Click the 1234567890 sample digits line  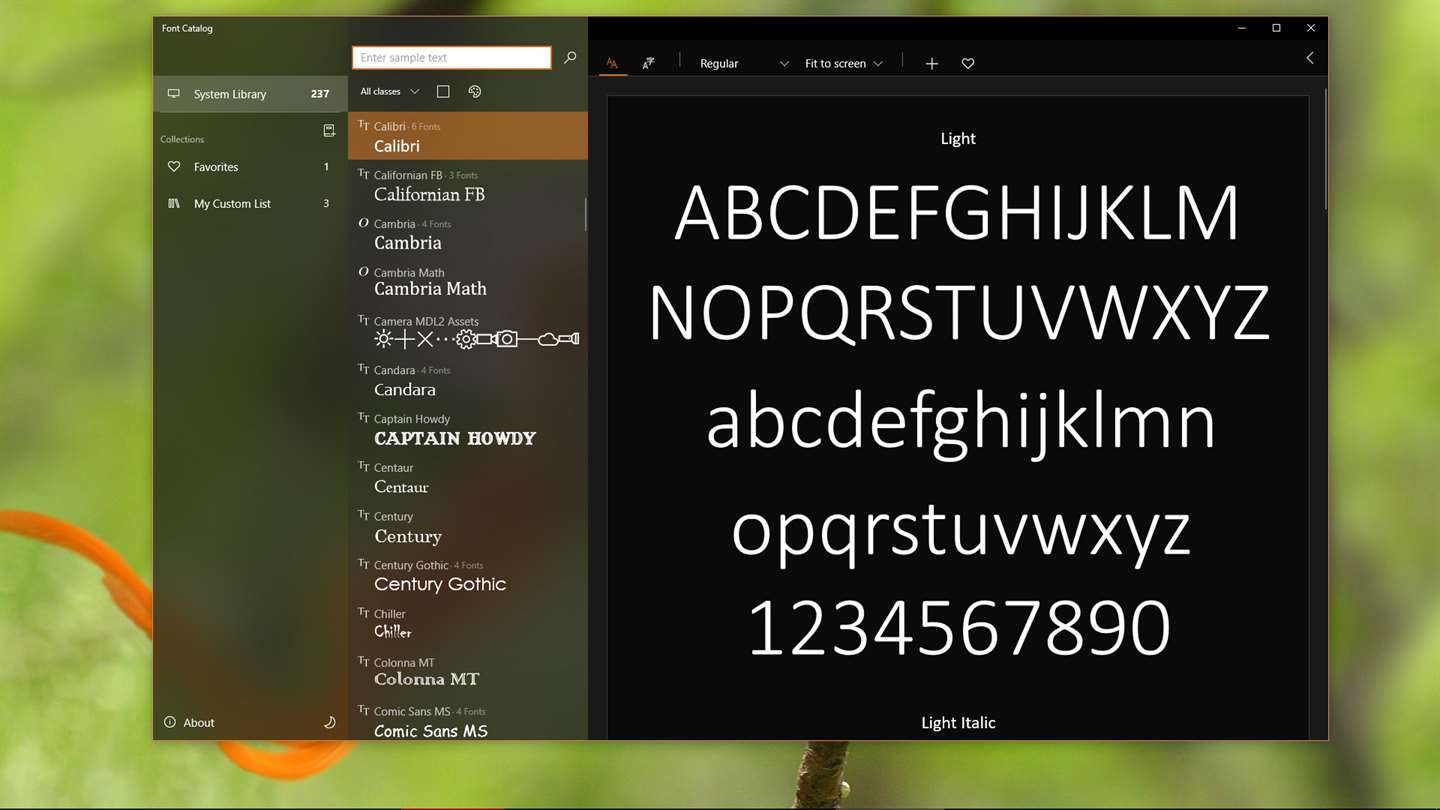pos(959,627)
